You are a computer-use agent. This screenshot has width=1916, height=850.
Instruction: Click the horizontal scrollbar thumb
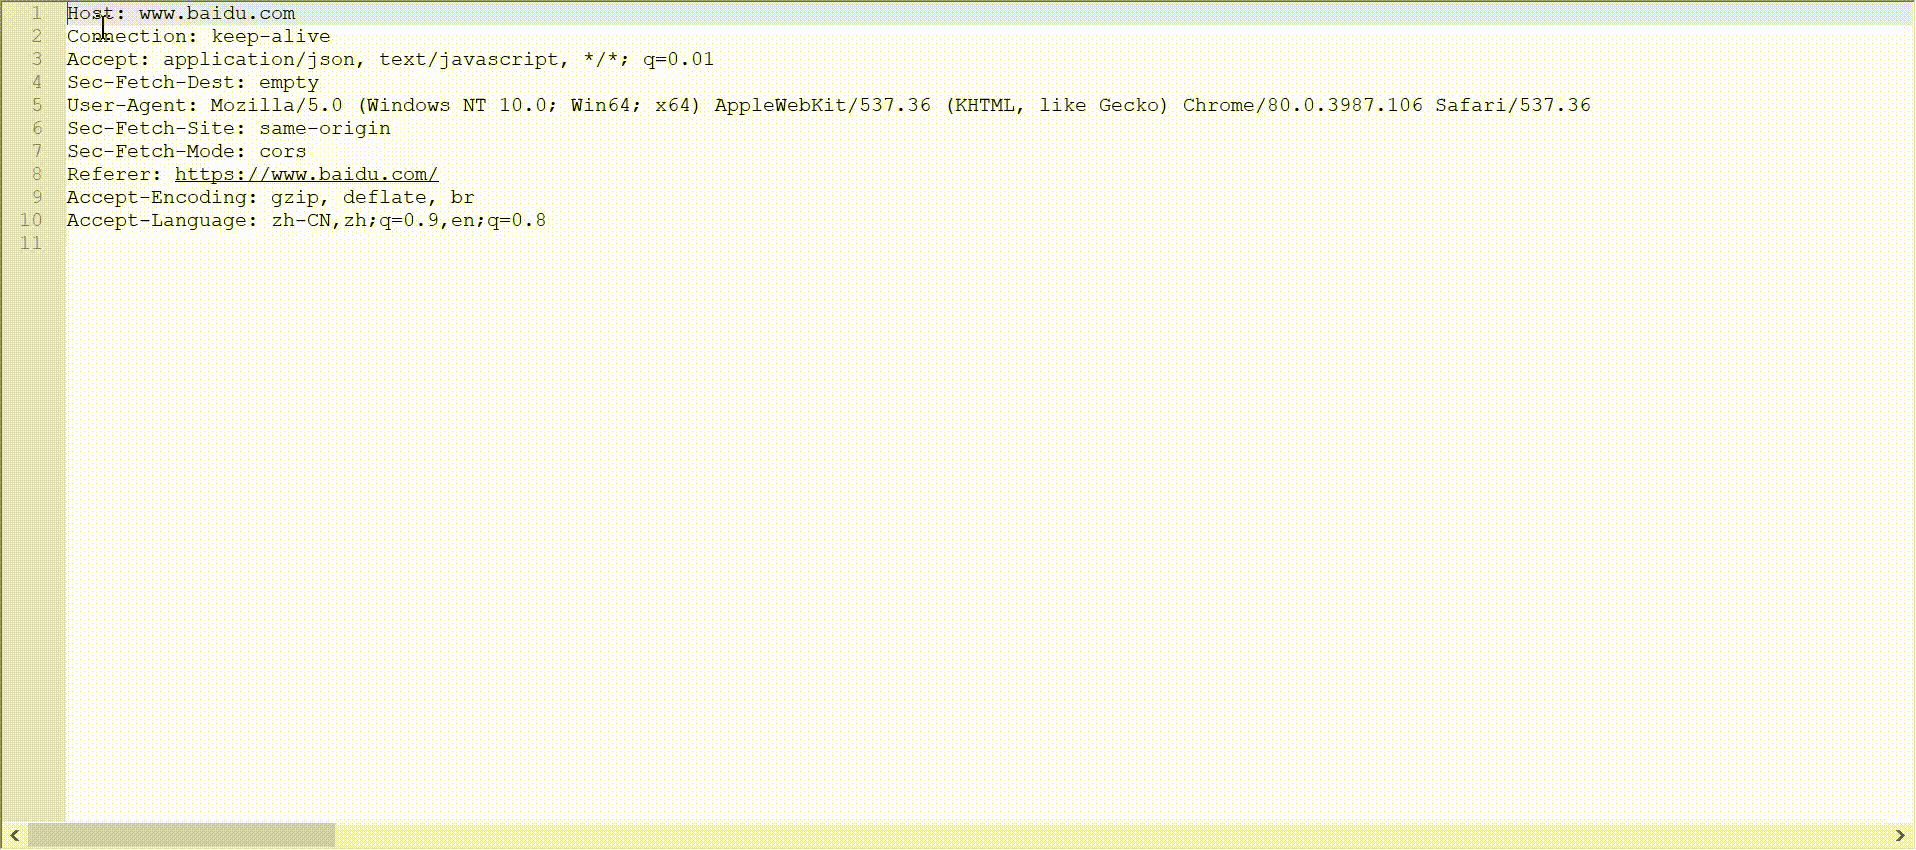click(181, 835)
